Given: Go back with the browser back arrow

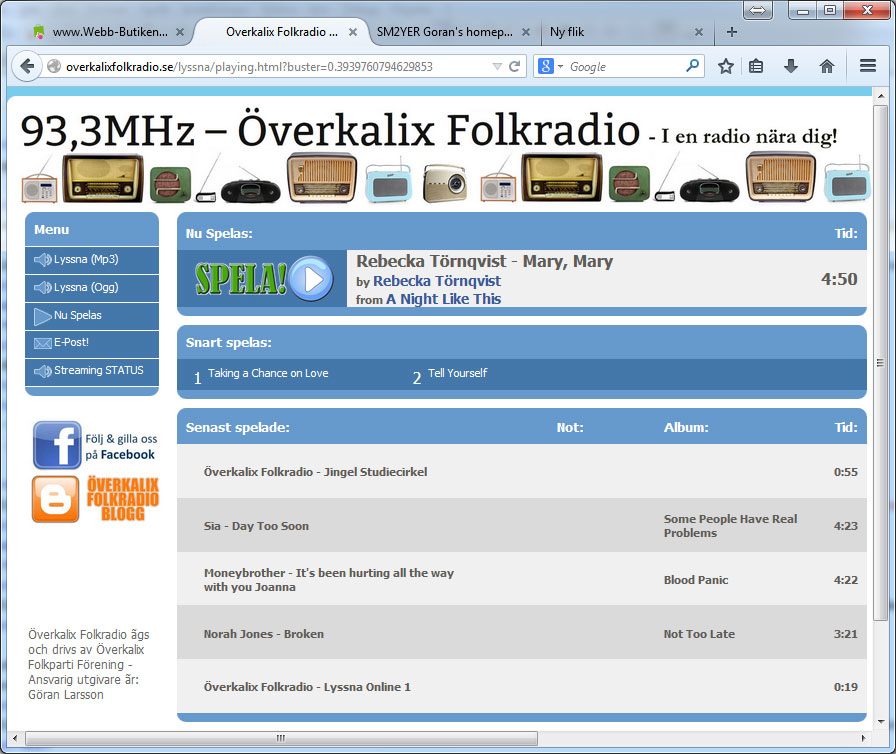Looking at the screenshot, I should click(27, 66).
